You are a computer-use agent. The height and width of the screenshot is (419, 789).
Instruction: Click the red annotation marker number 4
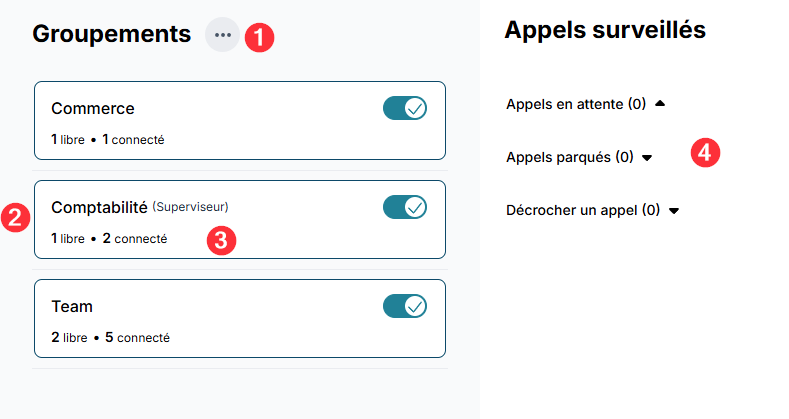click(706, 153)
